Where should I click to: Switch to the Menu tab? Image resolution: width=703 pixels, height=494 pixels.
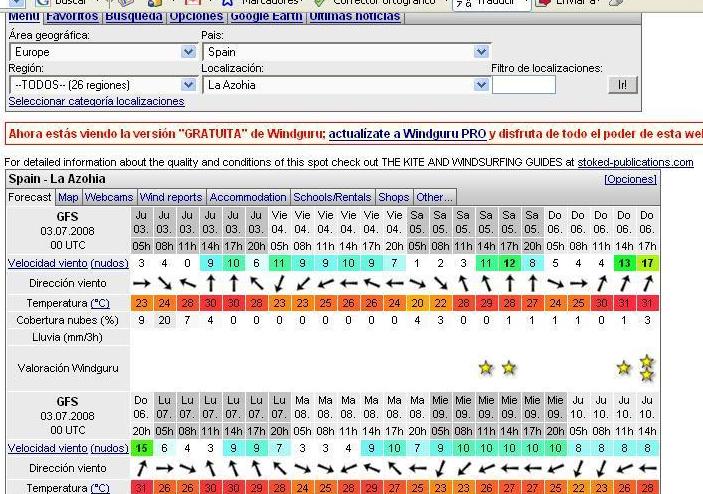click(x=23, y=17)
